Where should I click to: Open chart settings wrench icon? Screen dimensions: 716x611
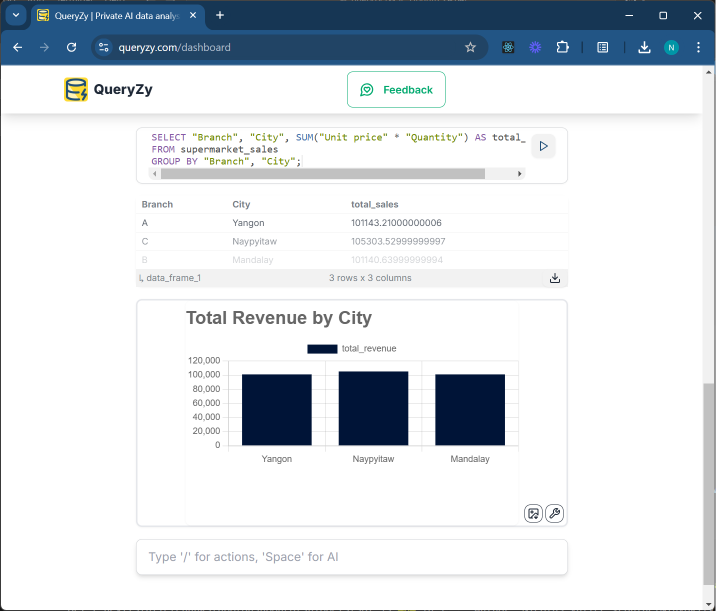pyautogui.click(x=554, y=513)
